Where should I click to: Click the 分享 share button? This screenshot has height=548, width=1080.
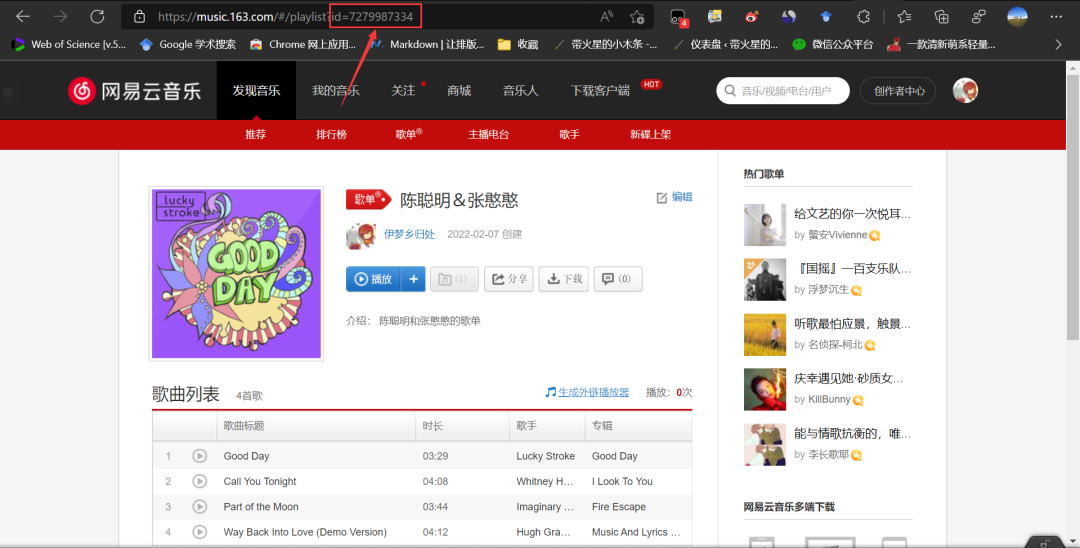[509, 279]
